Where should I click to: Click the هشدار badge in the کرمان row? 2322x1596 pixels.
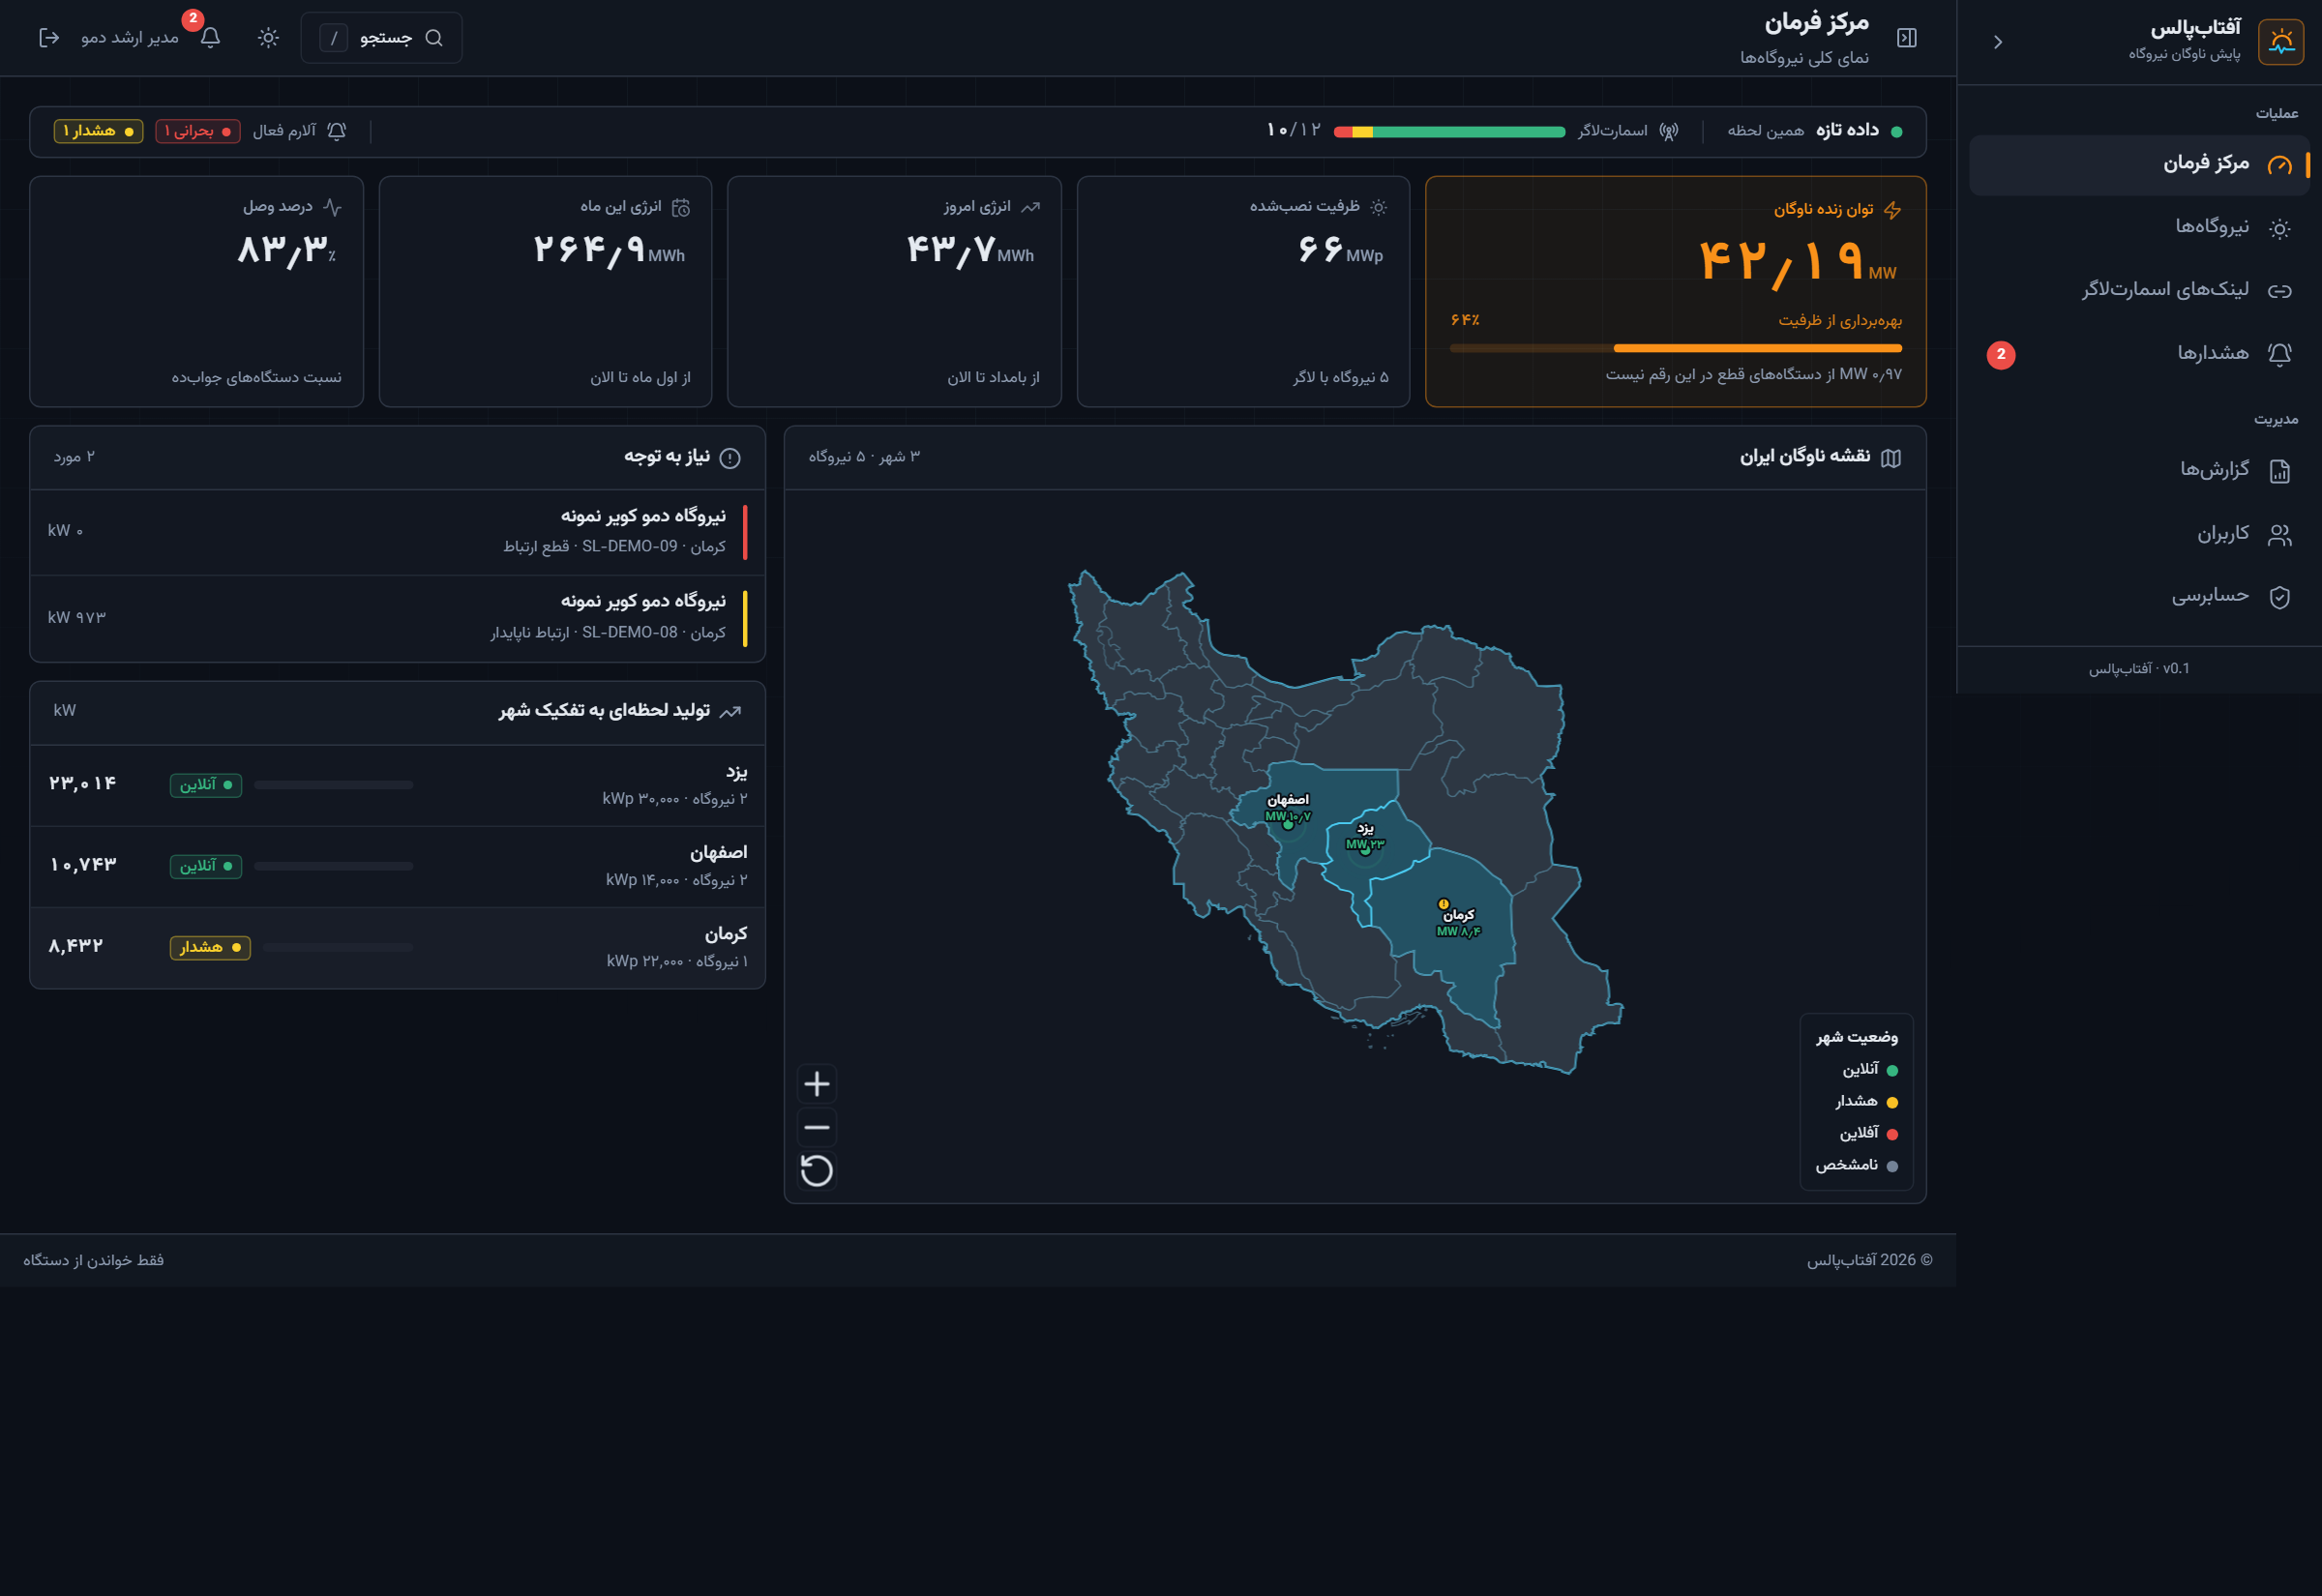(x=210, y=947)
